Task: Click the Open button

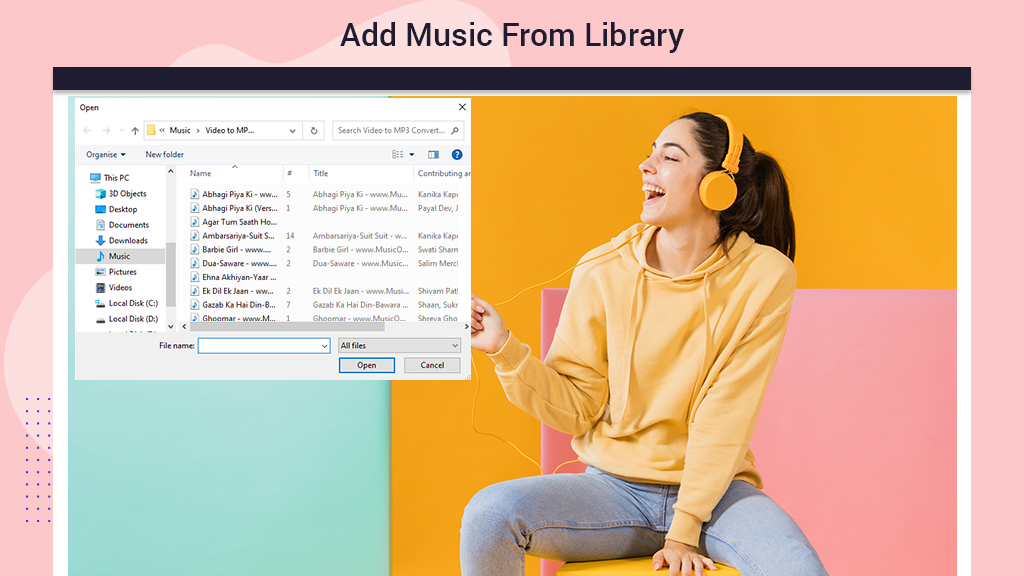Action: coord(366,365)
